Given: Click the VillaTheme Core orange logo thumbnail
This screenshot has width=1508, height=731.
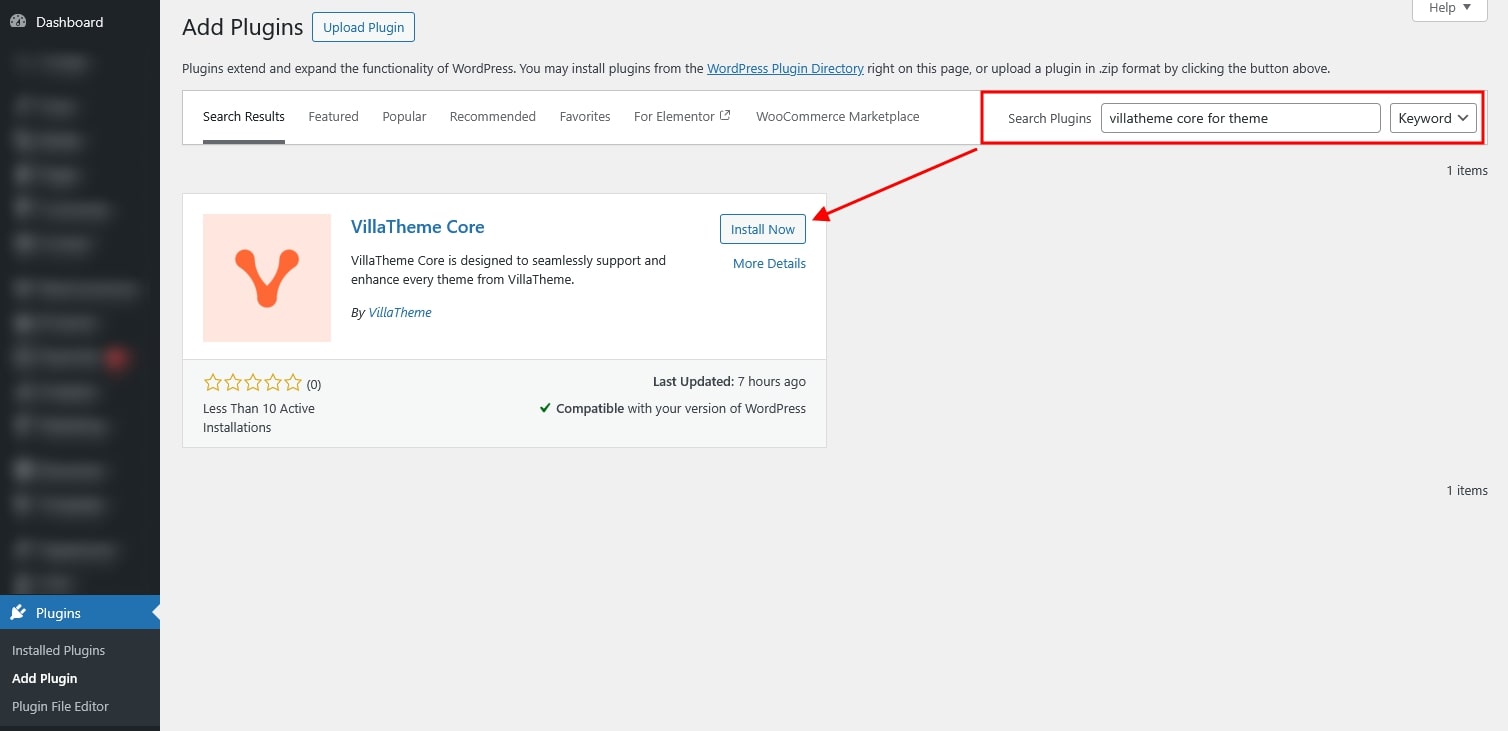Looking at the screenshot, I should pyautogui.click(x=267, y=278).
